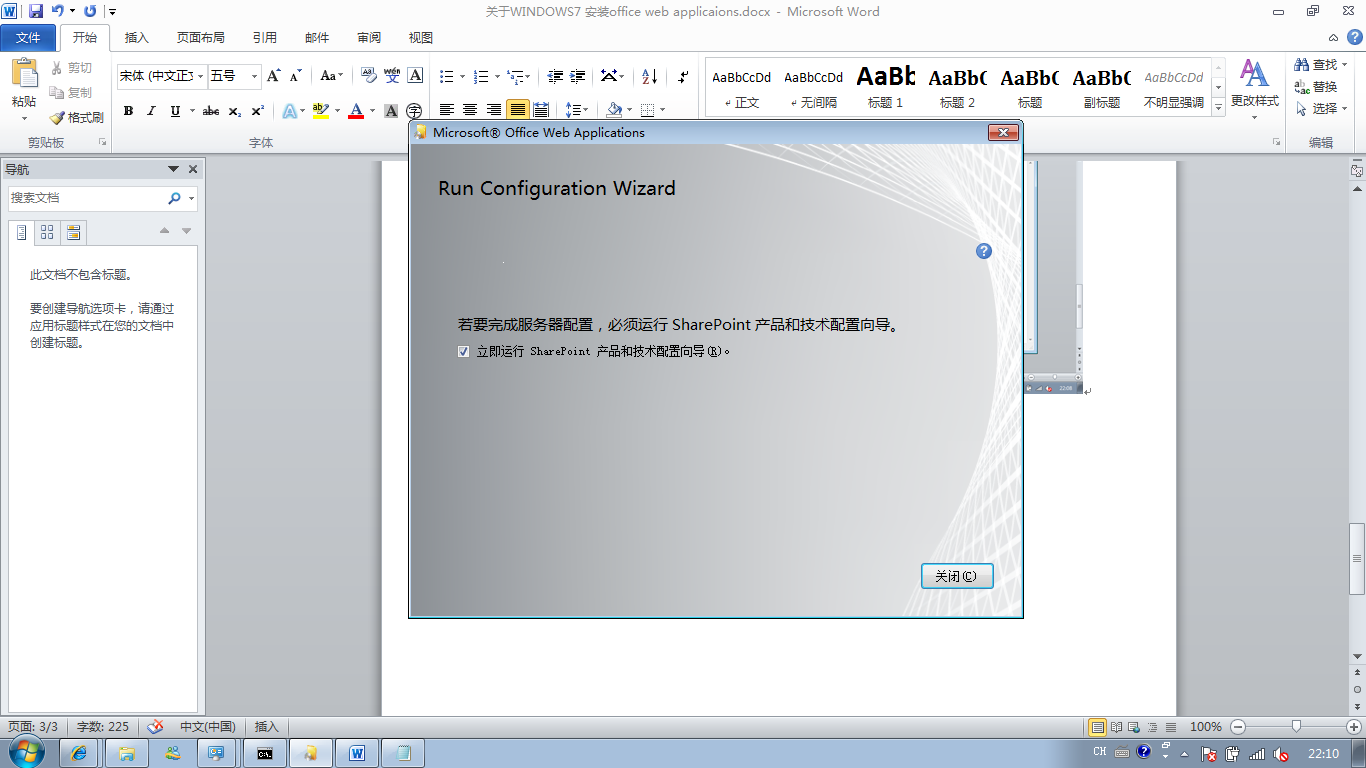Apply italic formatting
The image size is (1366, 768).
point(152,111)
